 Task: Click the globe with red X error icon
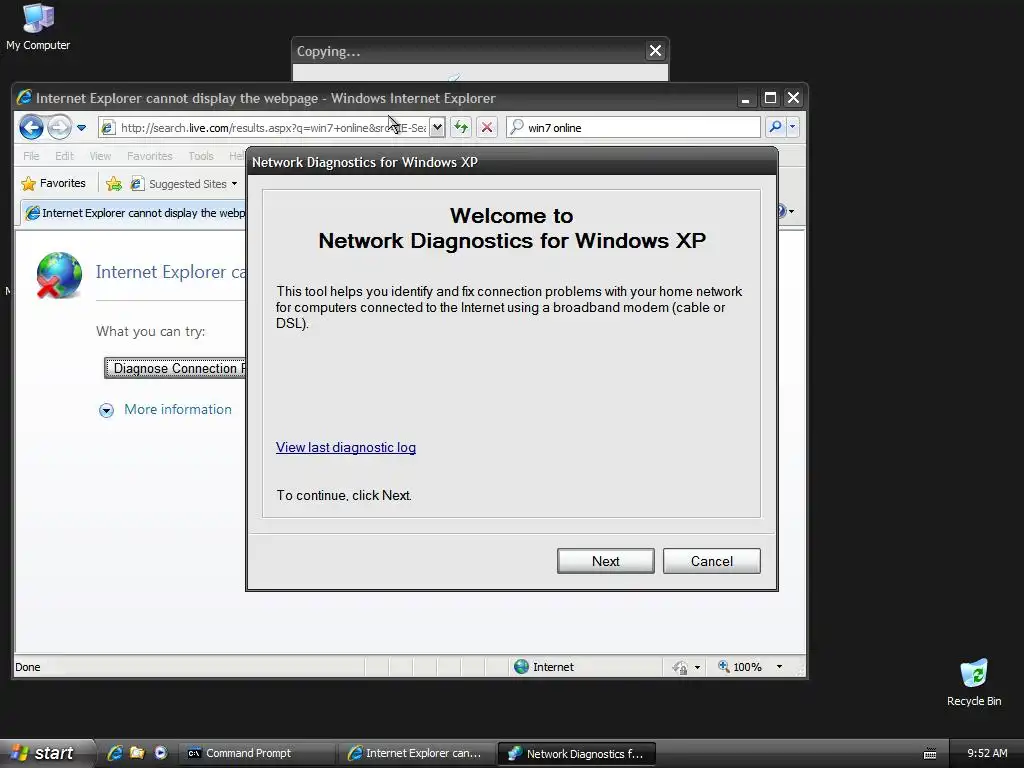pos(59,276)
